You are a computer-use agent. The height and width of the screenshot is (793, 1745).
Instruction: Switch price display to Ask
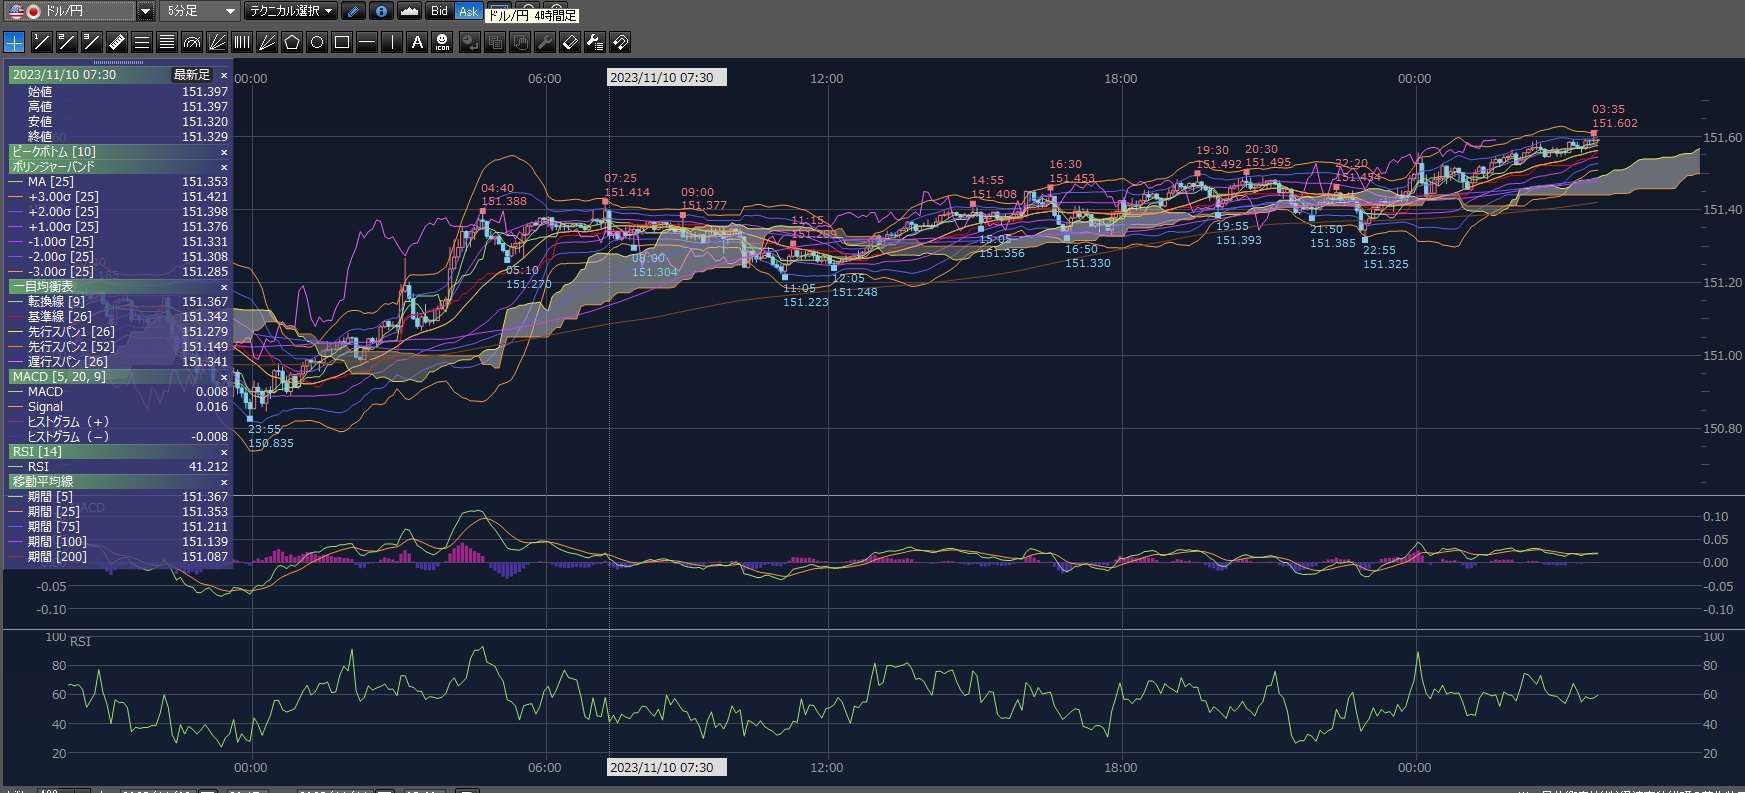coord(468,11)
